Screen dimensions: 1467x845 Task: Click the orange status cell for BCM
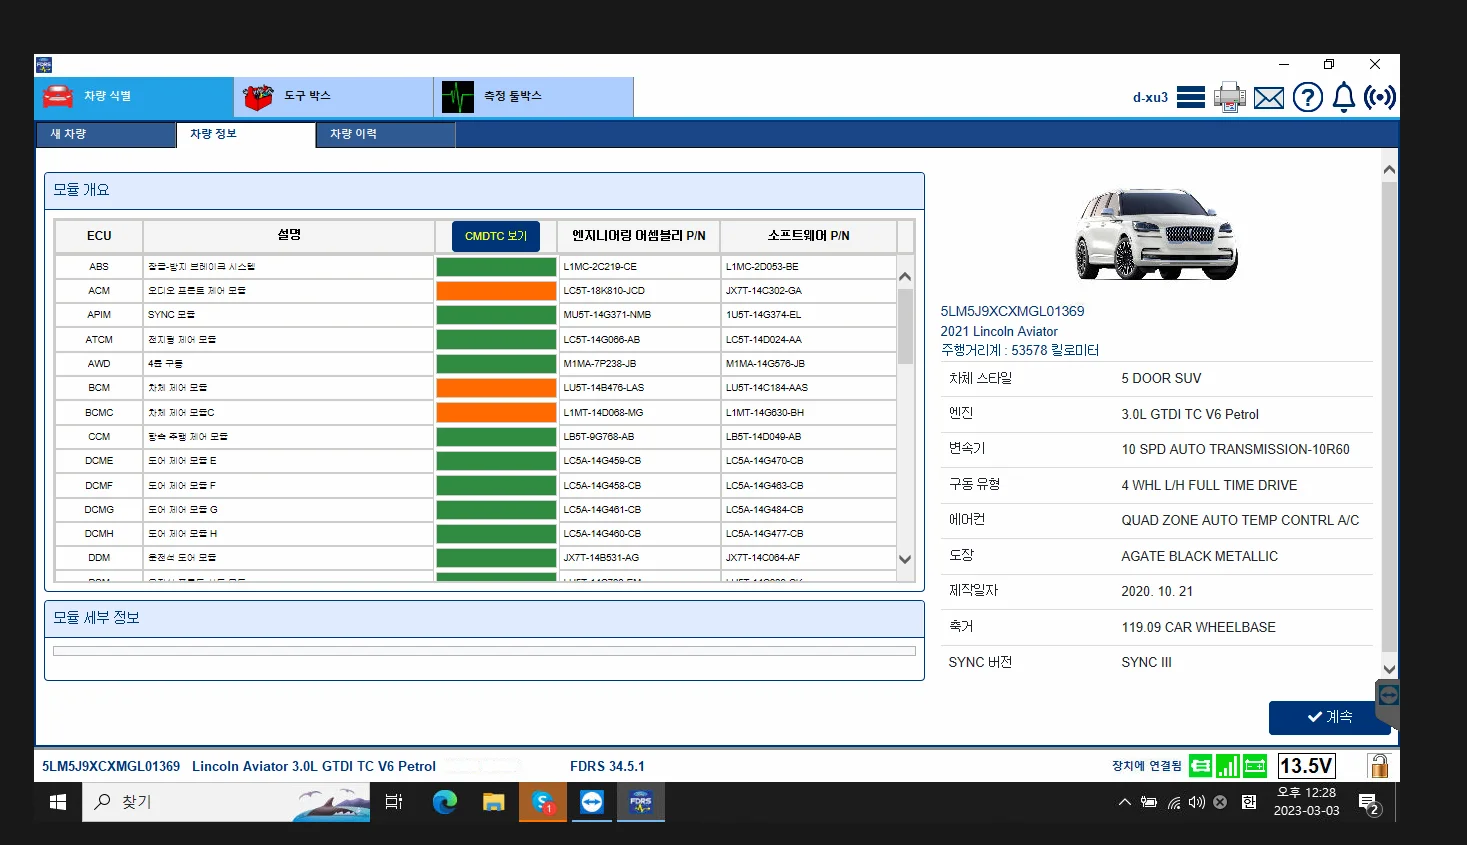[496, 388]
